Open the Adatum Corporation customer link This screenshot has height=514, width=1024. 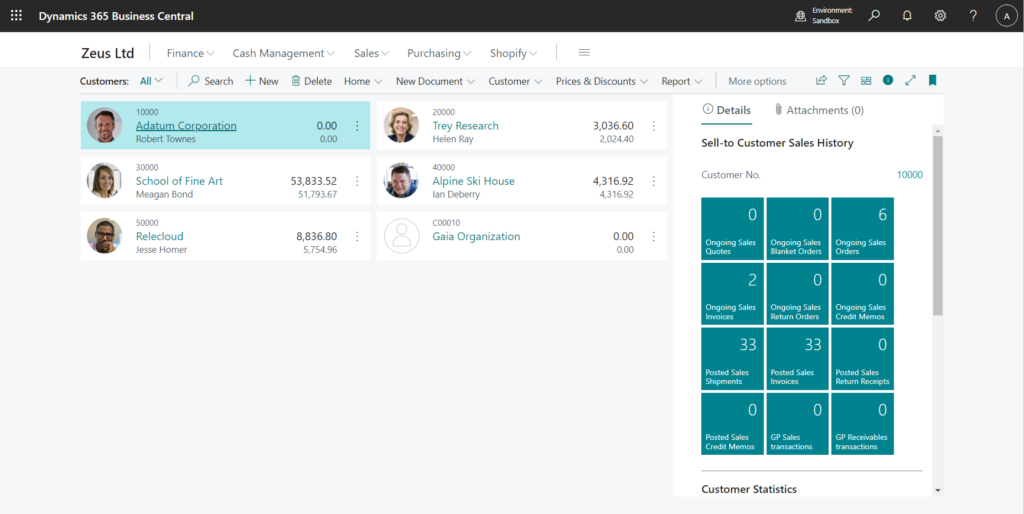[x=186, y=125]
